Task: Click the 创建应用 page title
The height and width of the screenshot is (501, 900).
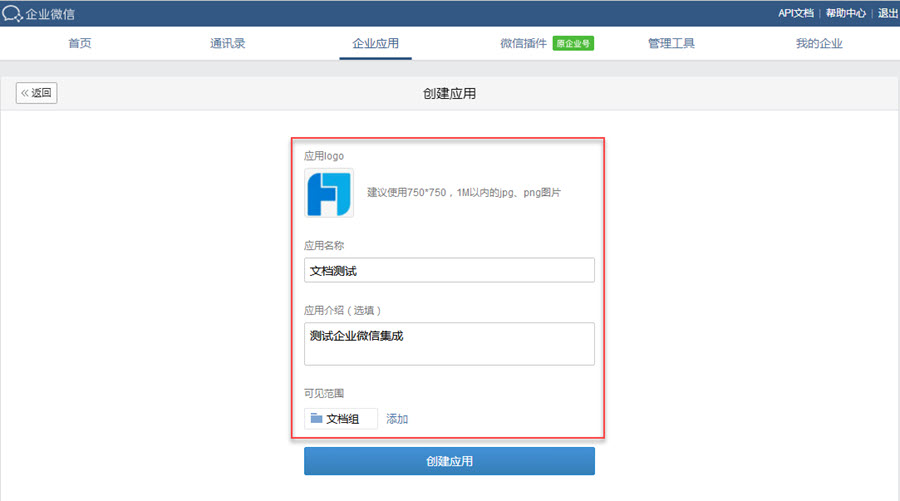Action: [x=449, y=94]
